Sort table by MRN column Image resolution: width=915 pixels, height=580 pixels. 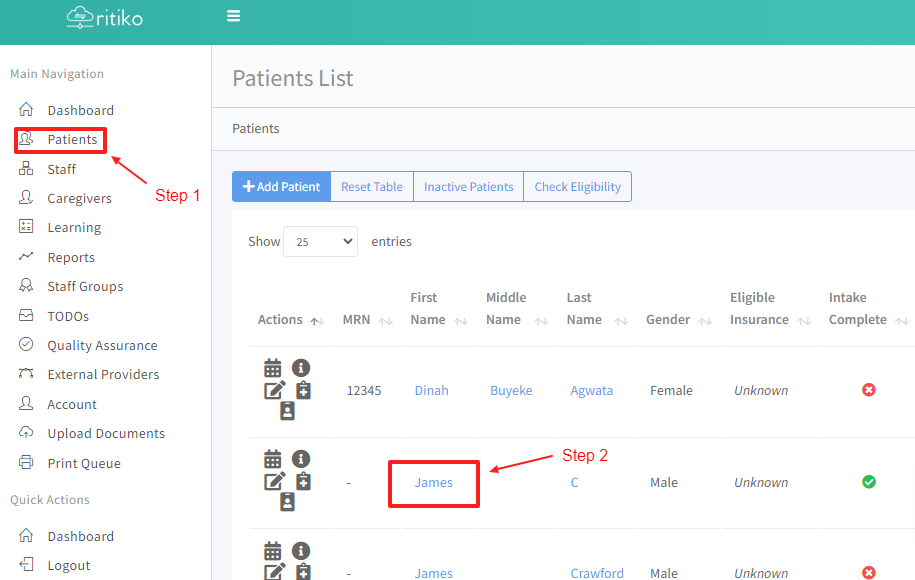(365, 320)
